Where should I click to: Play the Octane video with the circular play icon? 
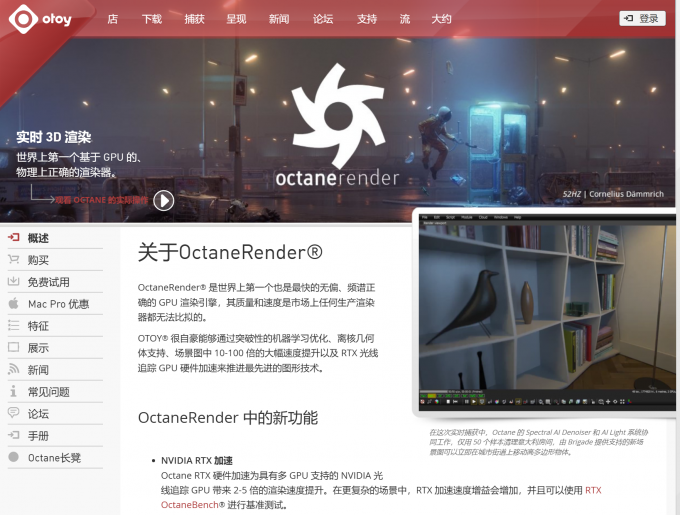[x=163, y=201]
